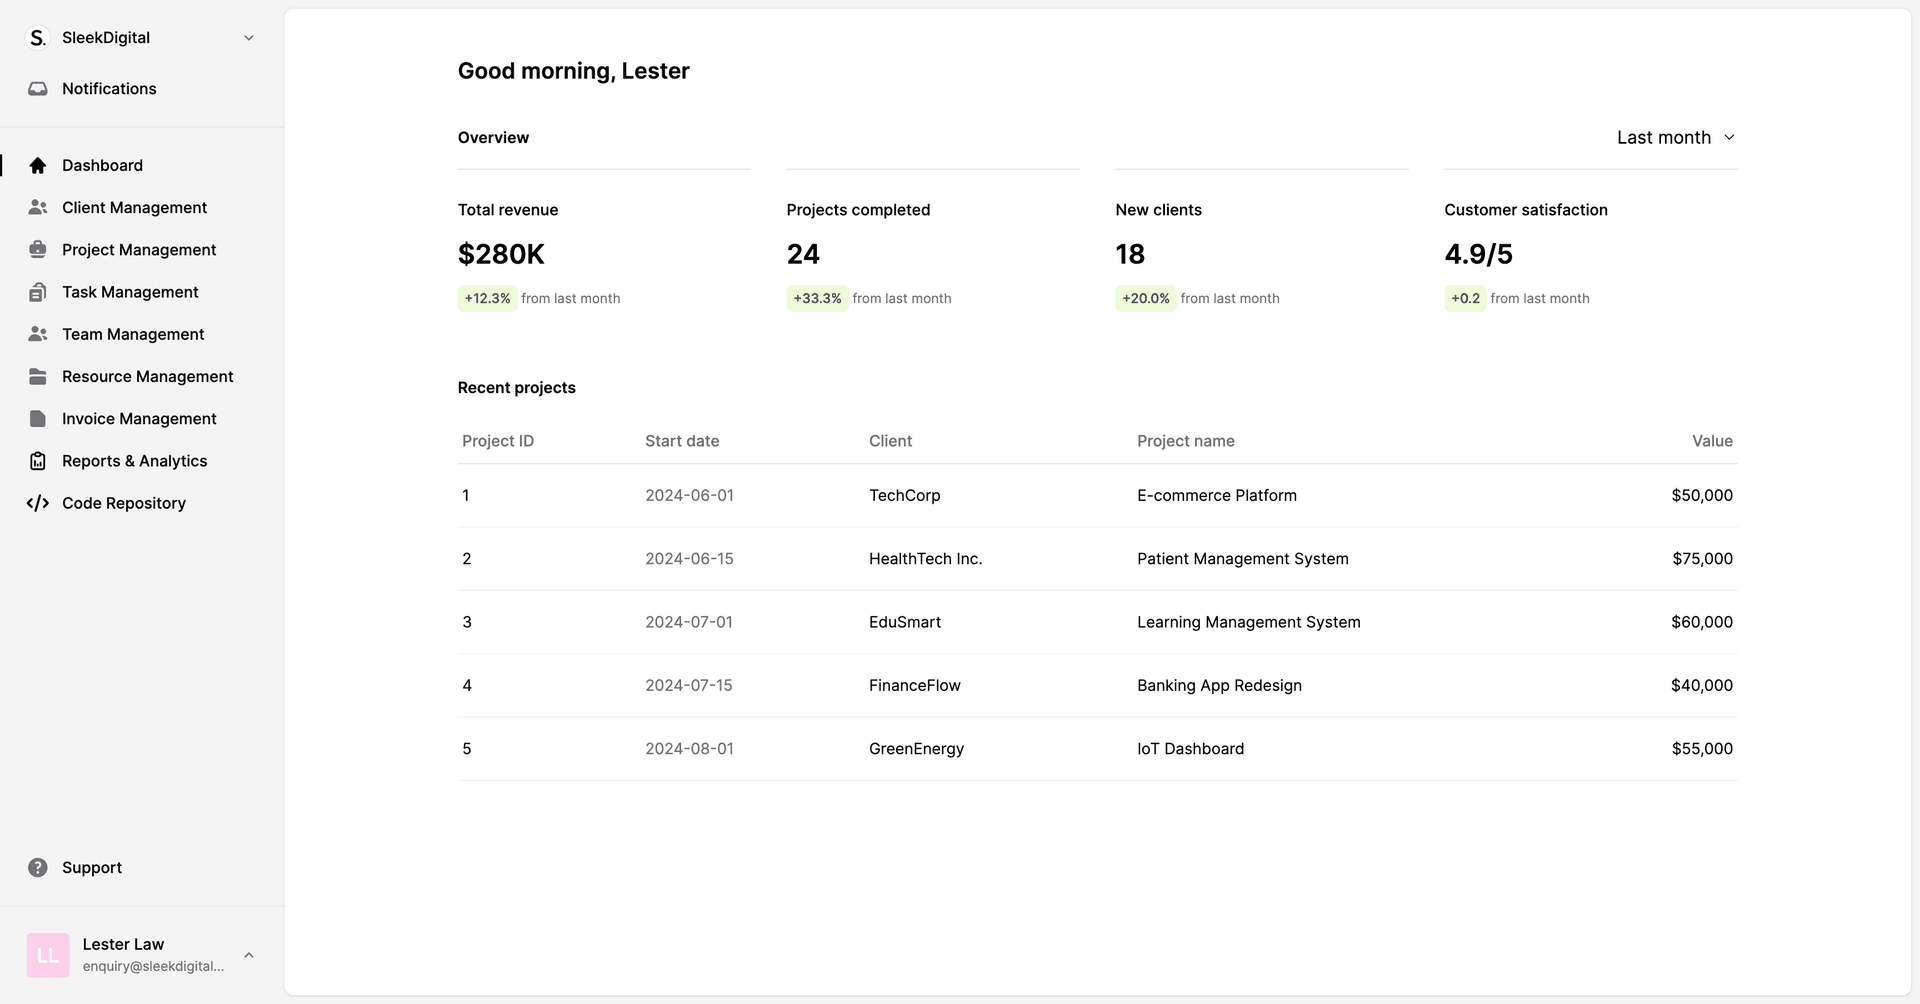The width and height of the screenshot is (1920, 1004).
Task: Collapse the Lester Law account menu
Action: 248,955
